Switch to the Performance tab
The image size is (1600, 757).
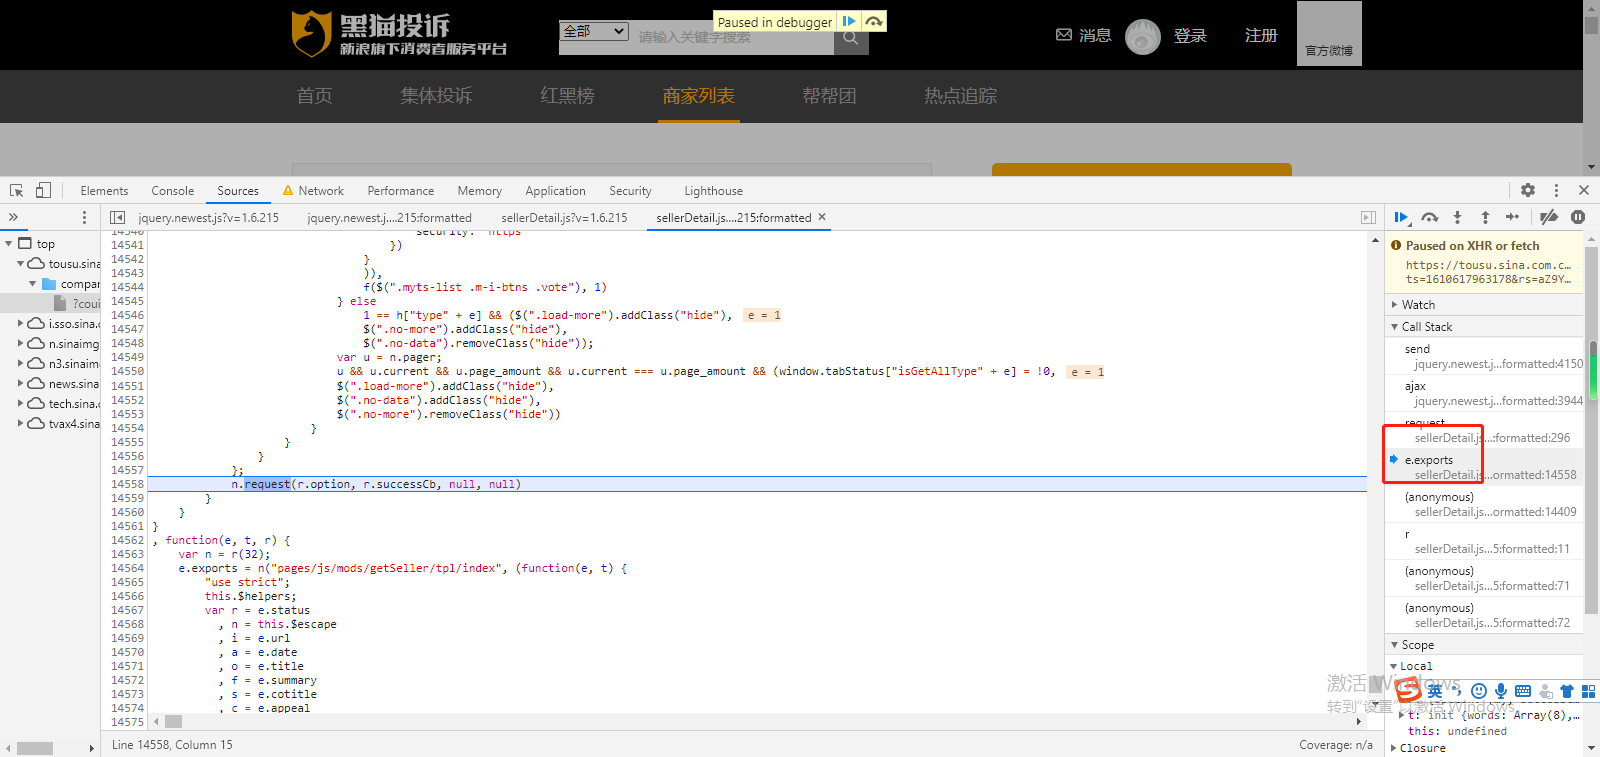click(x=400, y=191)
